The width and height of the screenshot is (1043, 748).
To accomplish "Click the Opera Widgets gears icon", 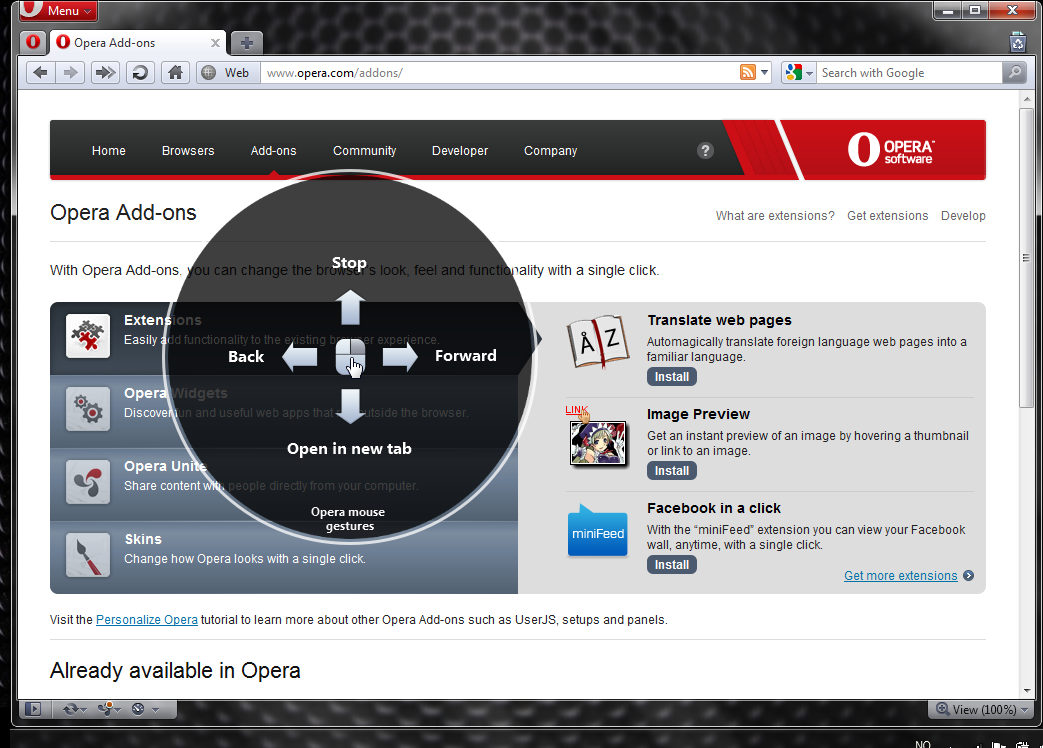I will coord(88,409).
